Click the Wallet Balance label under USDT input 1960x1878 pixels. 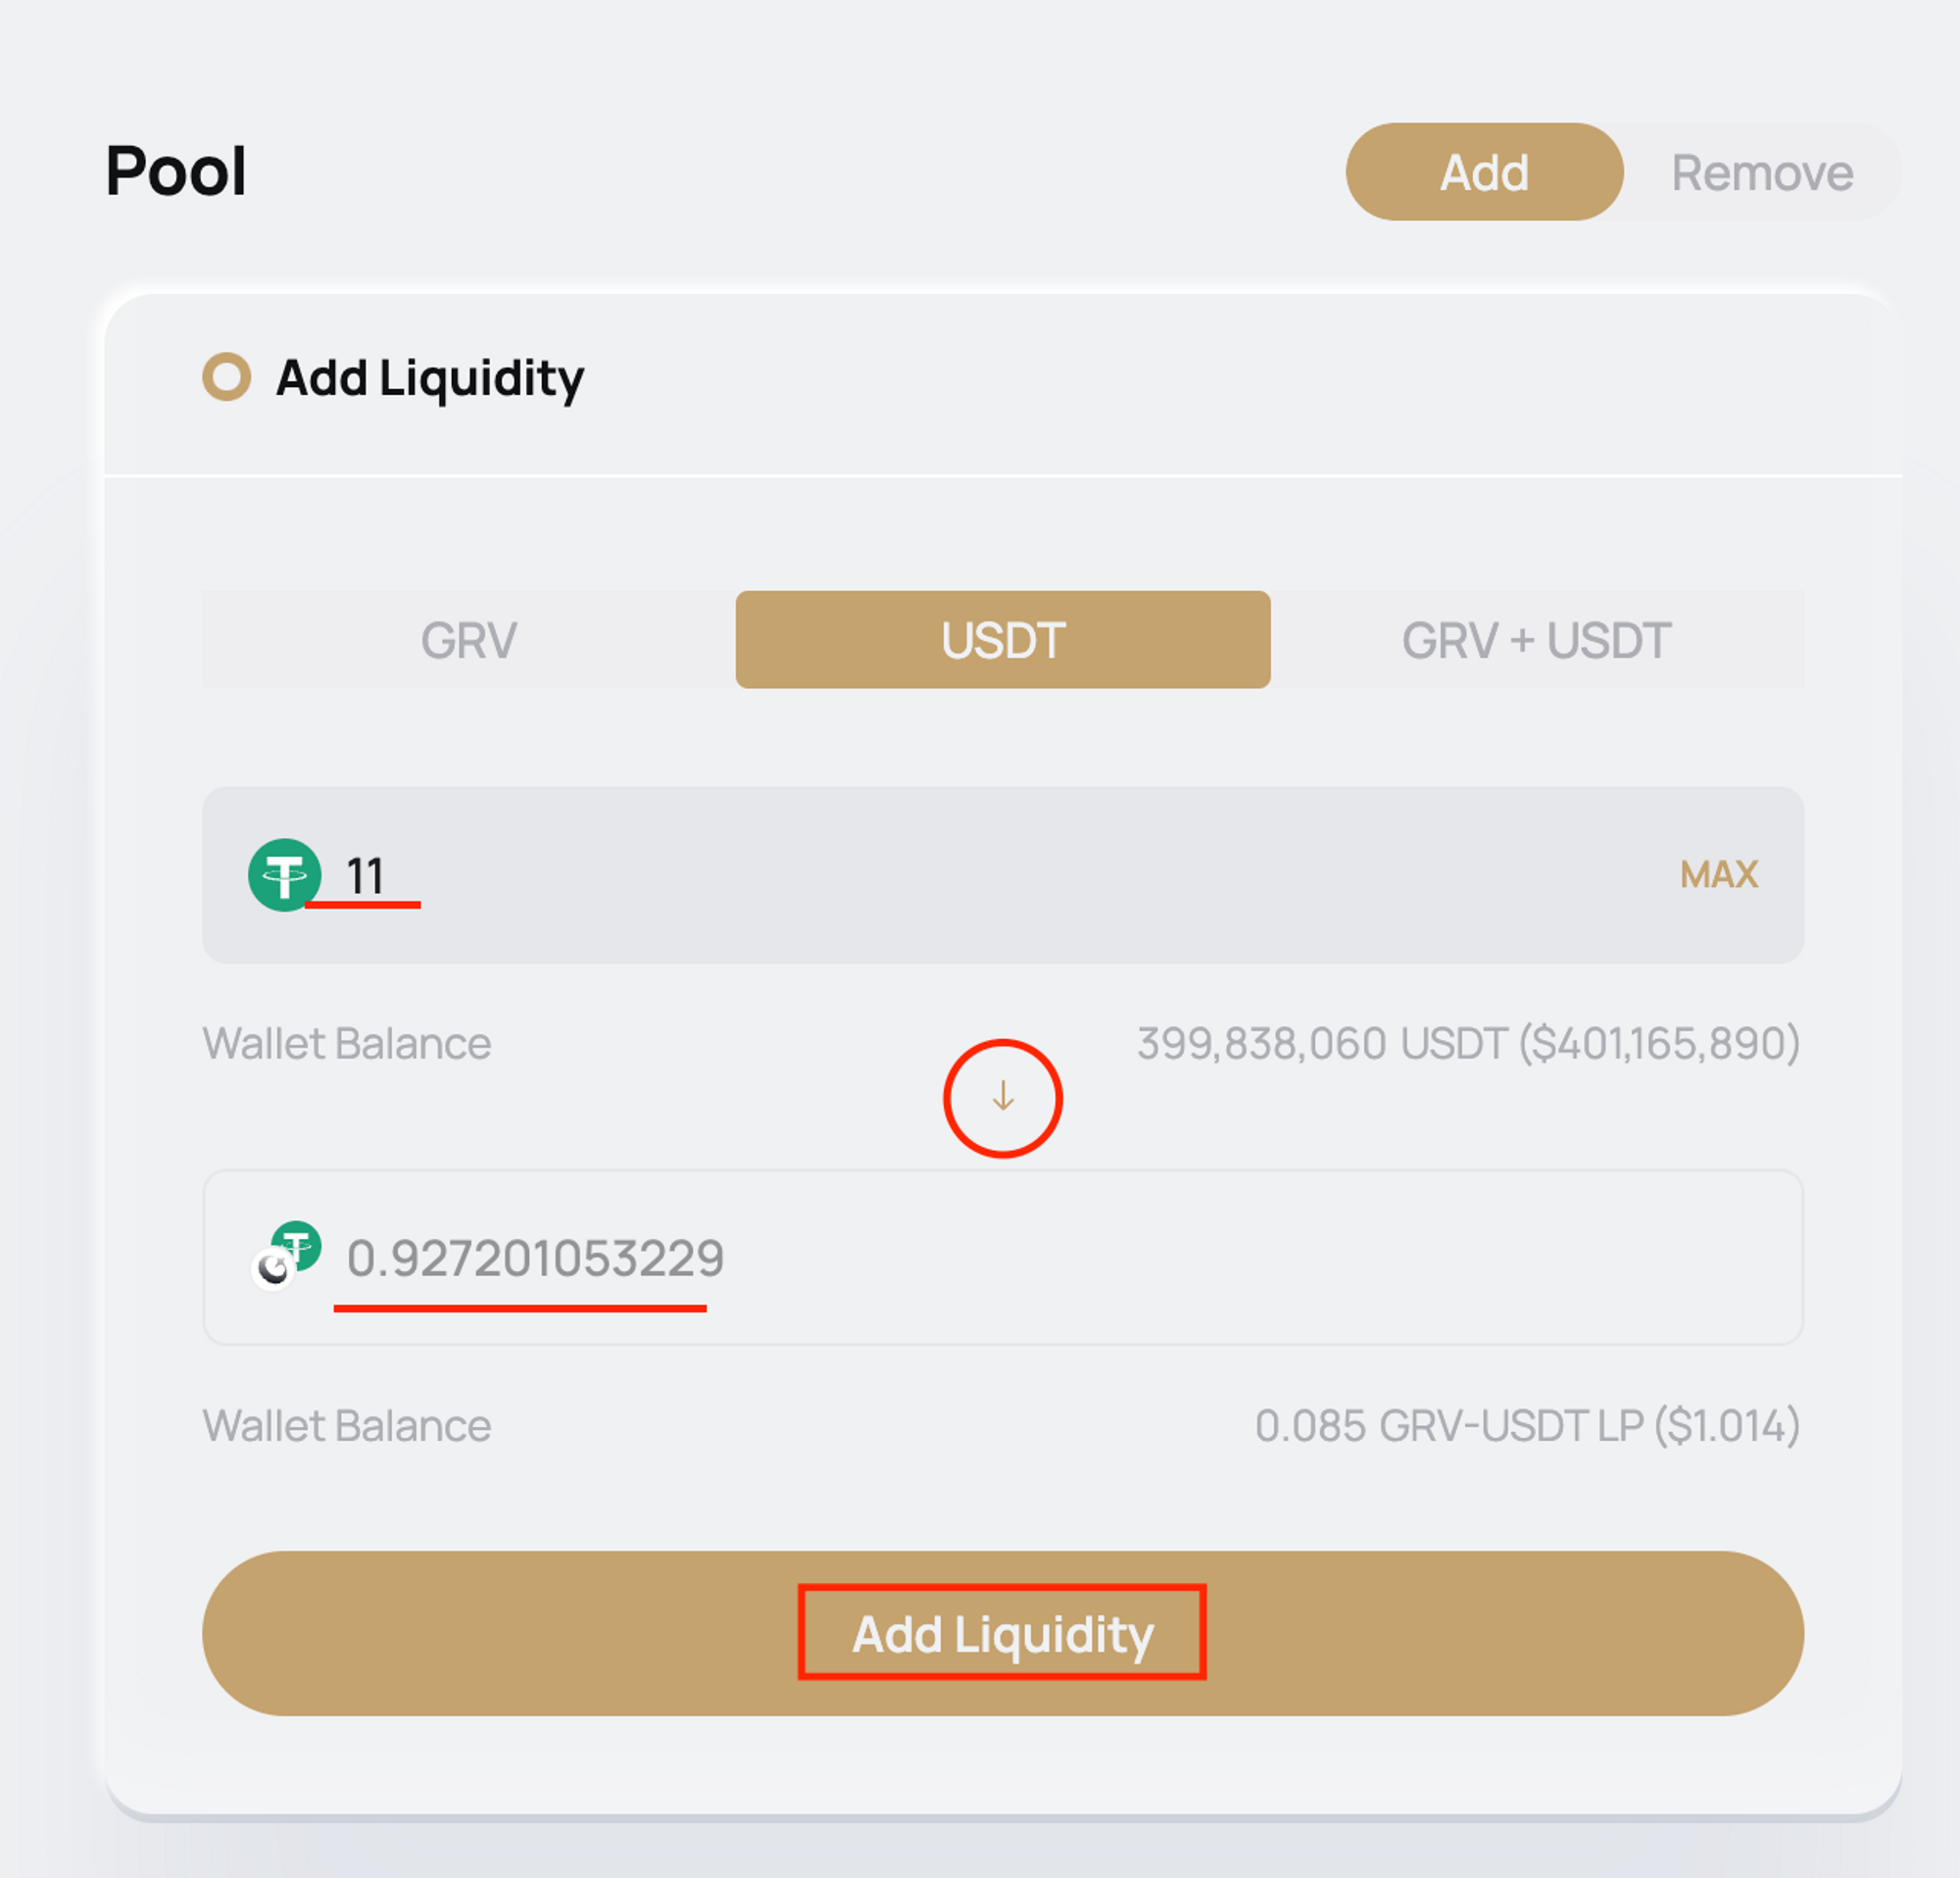347,1043
